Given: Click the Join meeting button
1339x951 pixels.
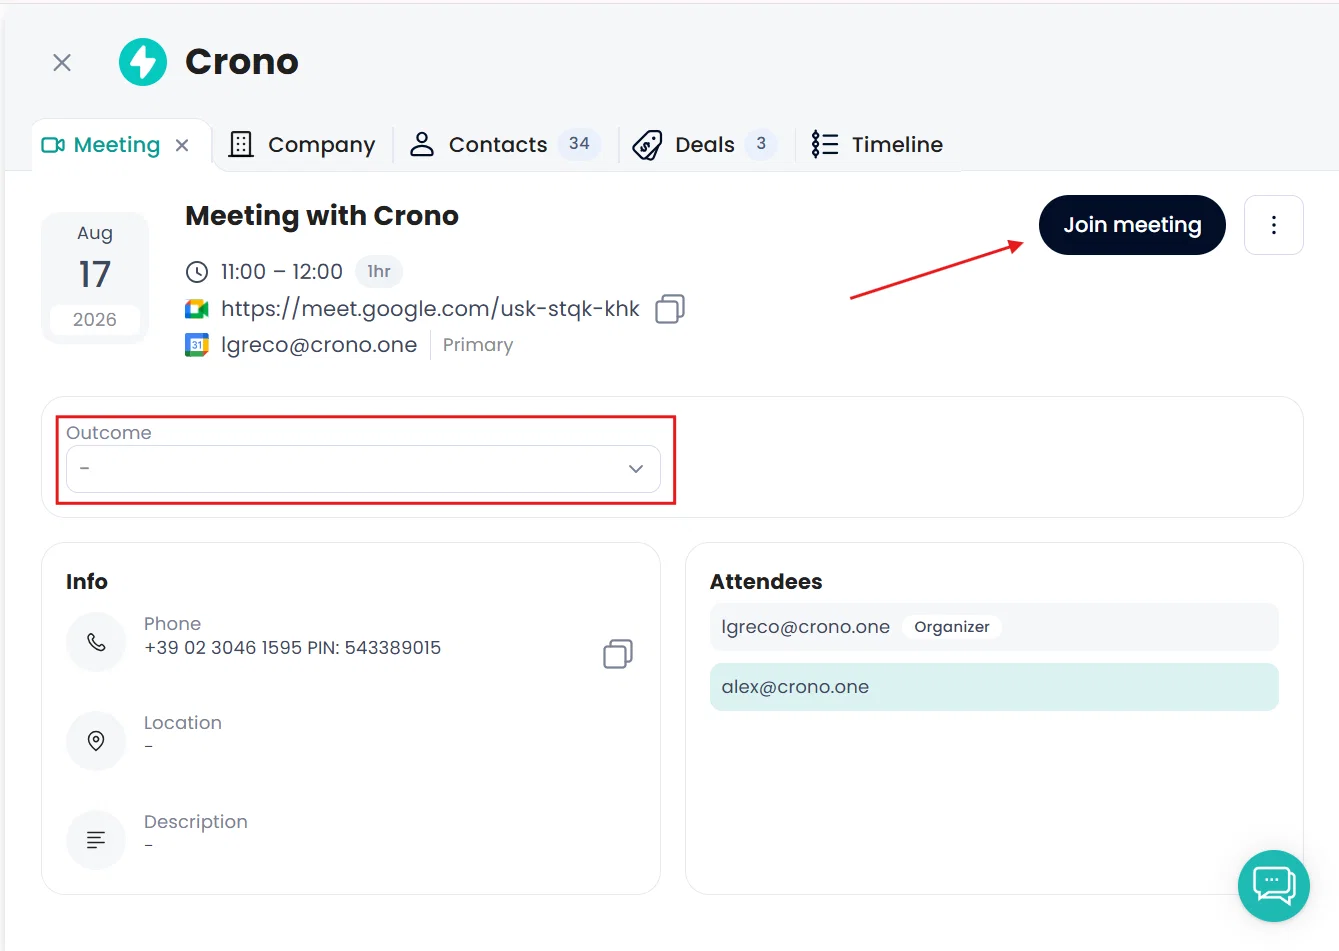Looking at the screenshot, I should pos(1132,225).
